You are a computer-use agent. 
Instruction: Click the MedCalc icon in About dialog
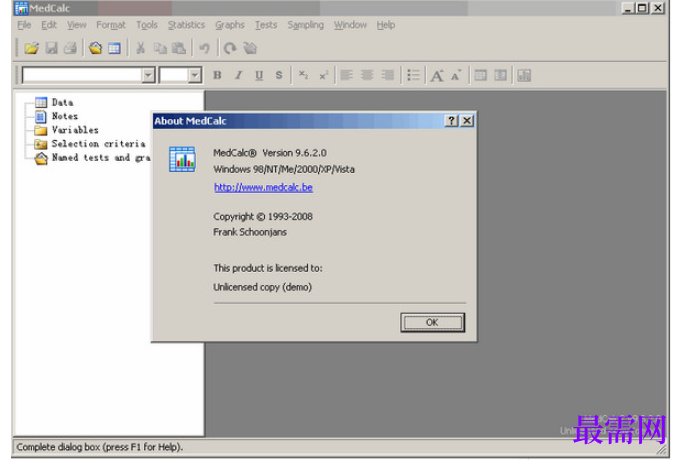click(x=182, y=159)
